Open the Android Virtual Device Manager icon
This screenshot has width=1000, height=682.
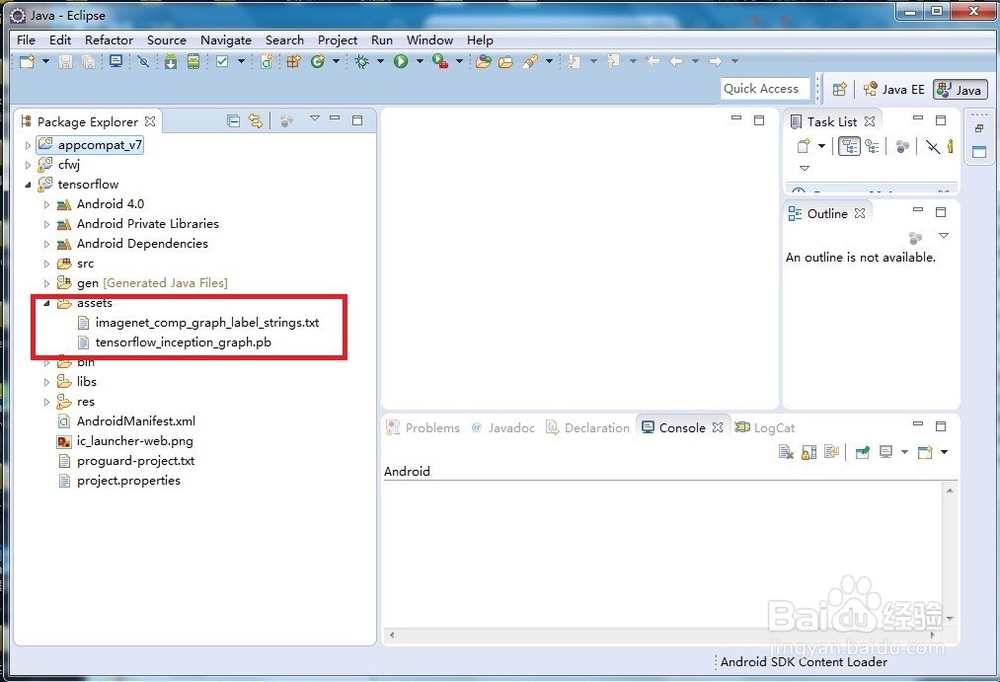[x=193, y=61]
